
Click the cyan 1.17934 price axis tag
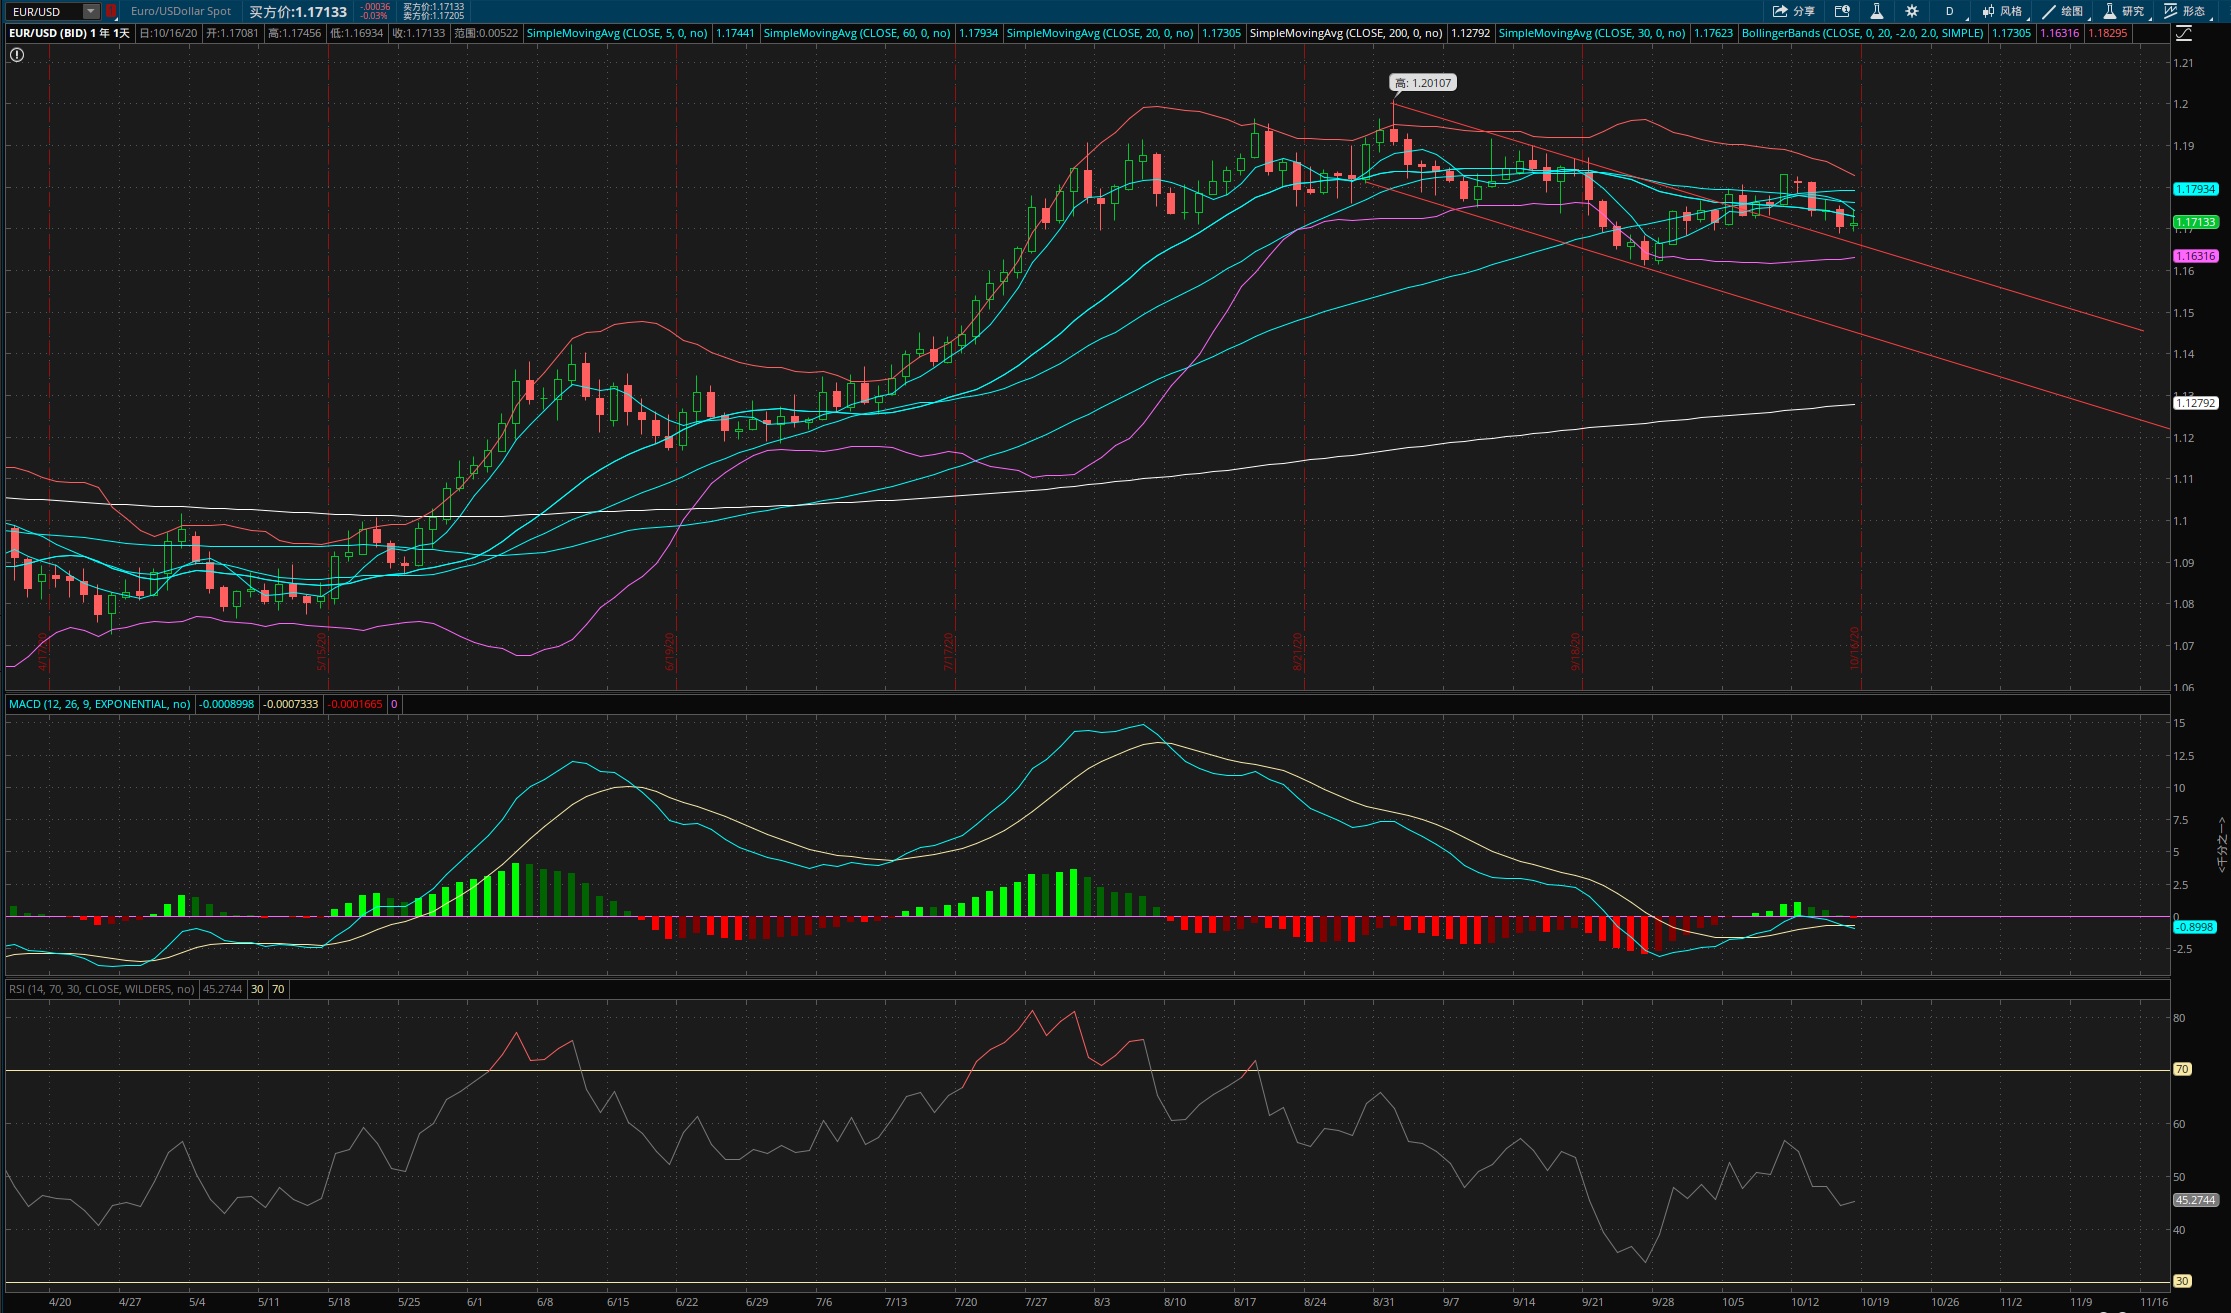coord(2196,189)
